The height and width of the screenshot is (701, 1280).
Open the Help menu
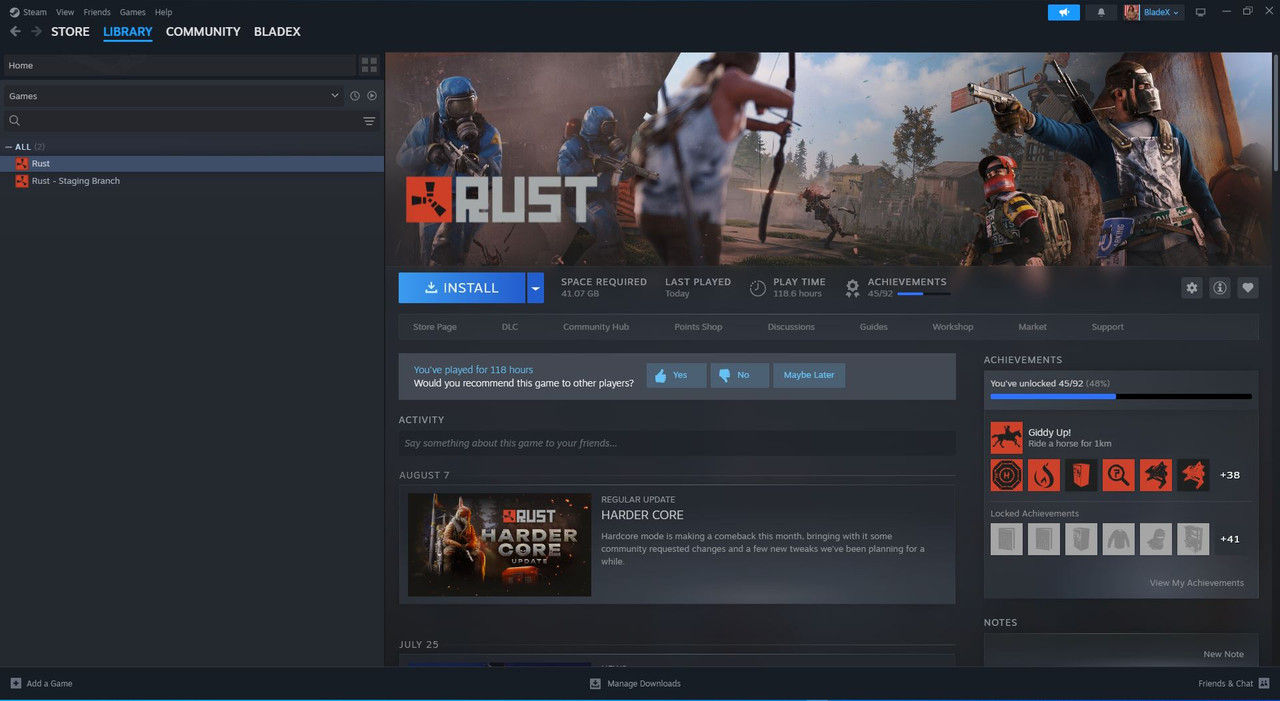[163, 12]
